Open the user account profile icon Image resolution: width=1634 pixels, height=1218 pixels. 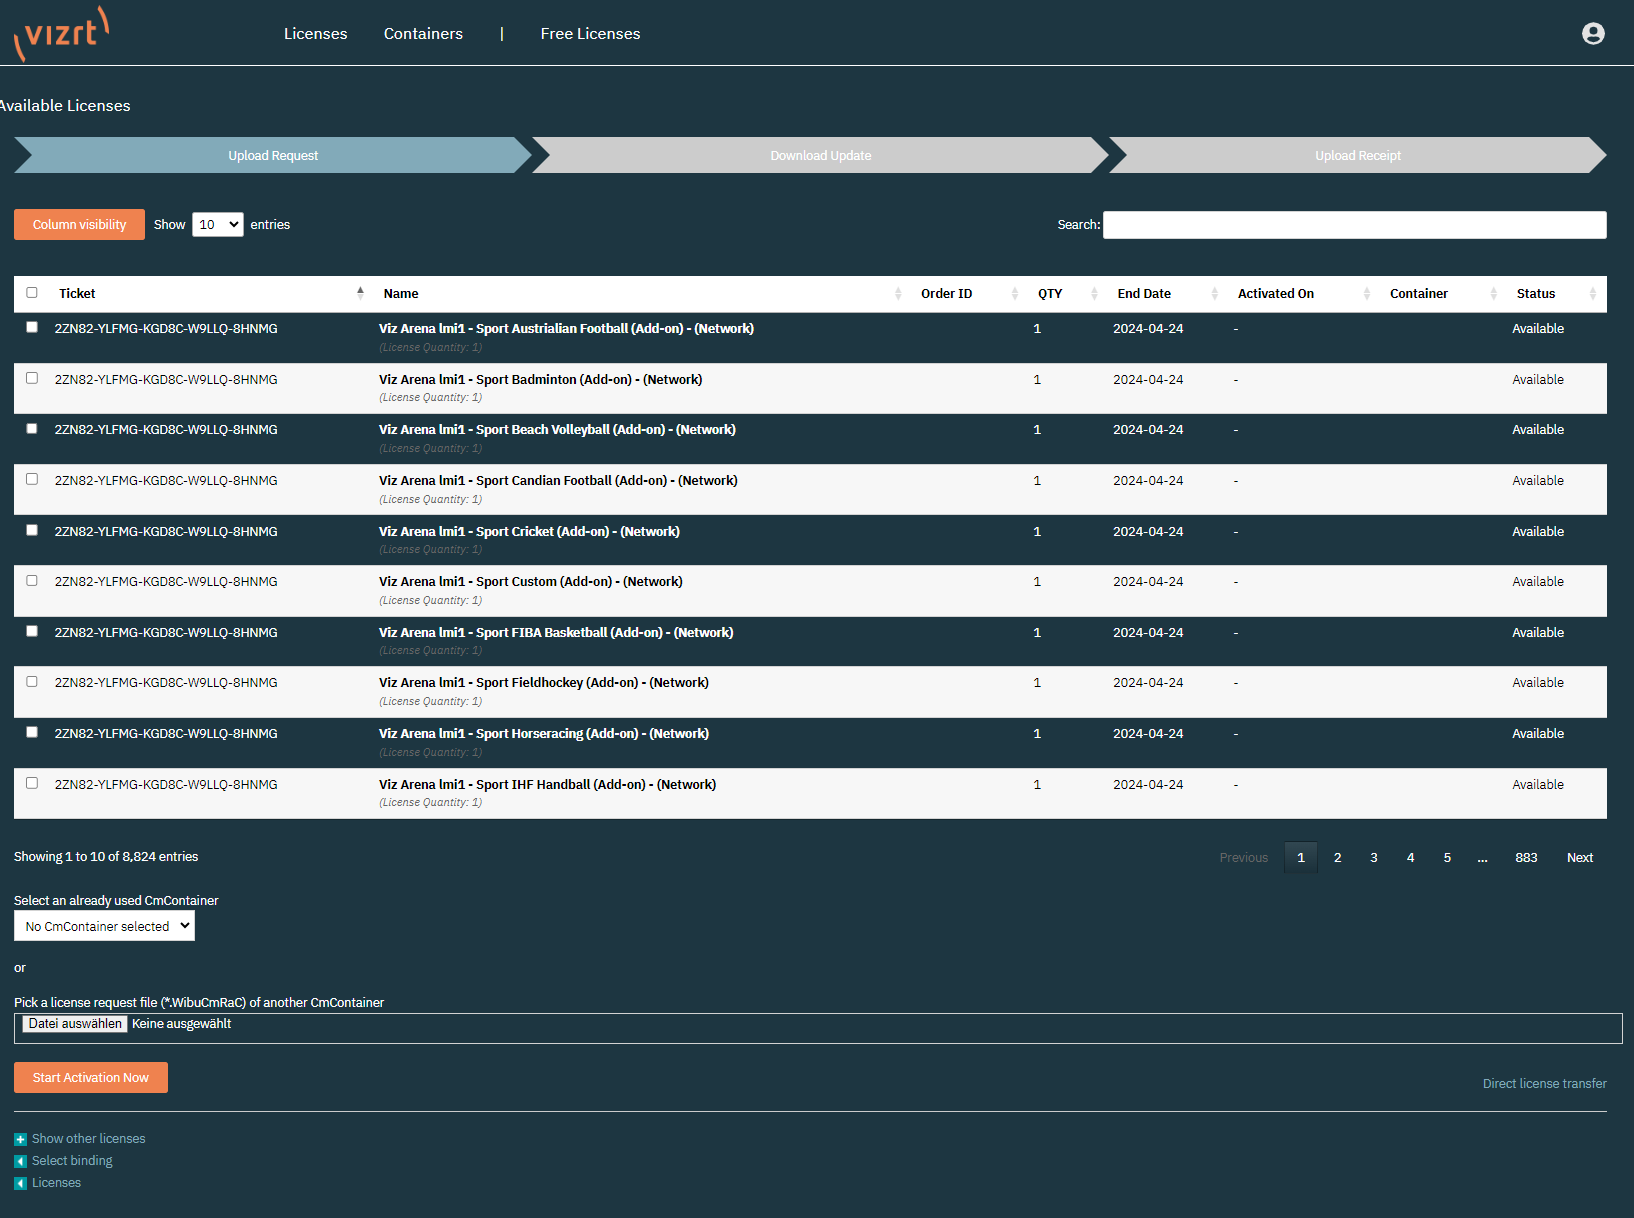point(1593,34)
